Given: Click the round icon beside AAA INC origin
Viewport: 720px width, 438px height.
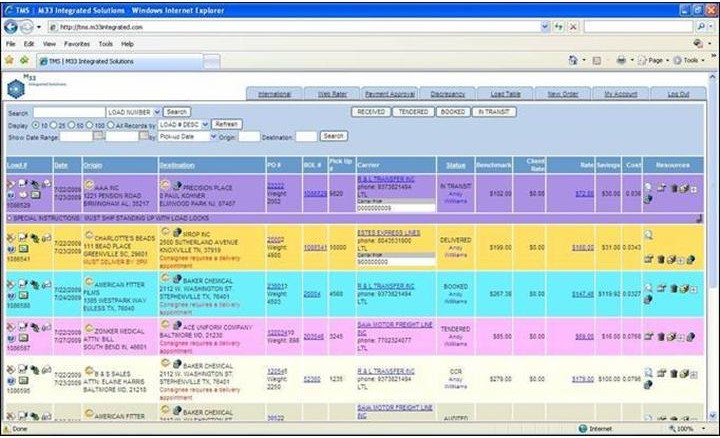Looking at the screenshot, I should [x=89, y=185].
